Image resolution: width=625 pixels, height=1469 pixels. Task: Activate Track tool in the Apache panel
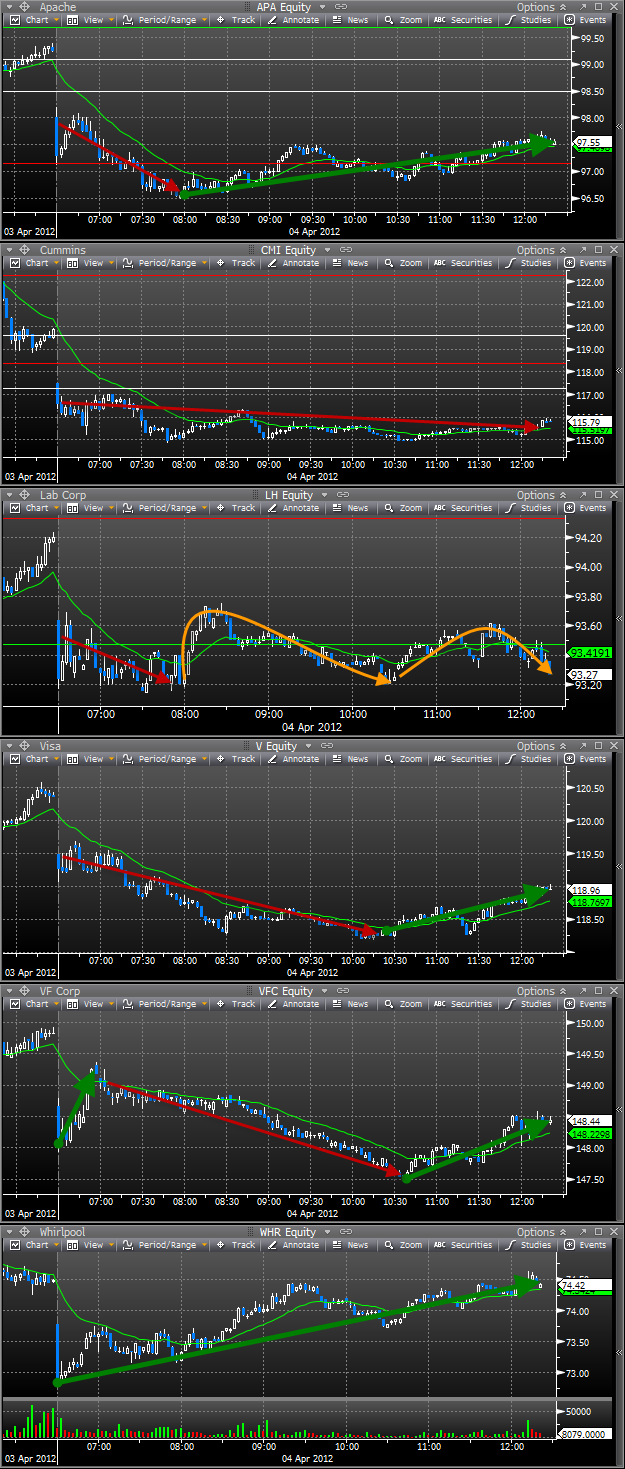[236, 20]
